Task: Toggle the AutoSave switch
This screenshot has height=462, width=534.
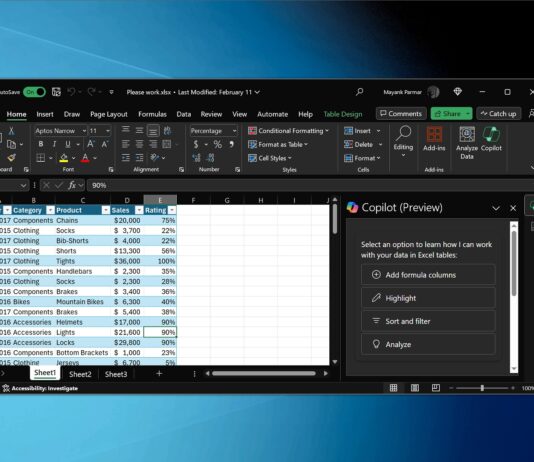Action: pyautogui.click(x=34, y=92)
